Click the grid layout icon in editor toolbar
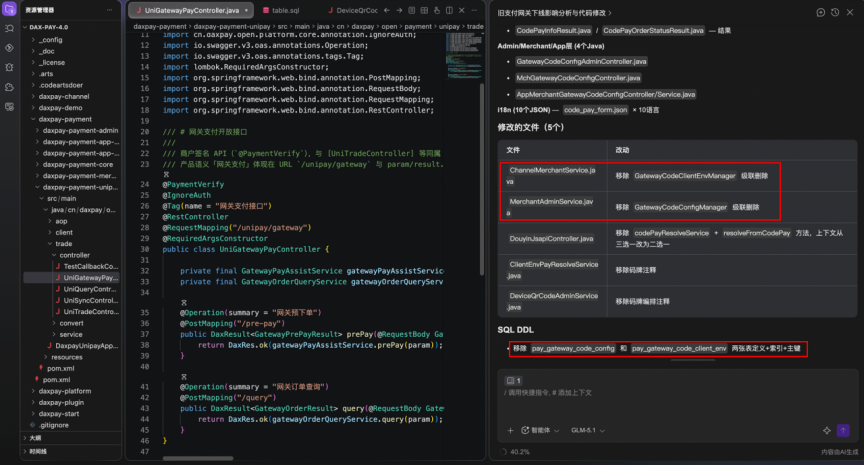The height and width of the screenshot is (466, 864). point(424,10)
